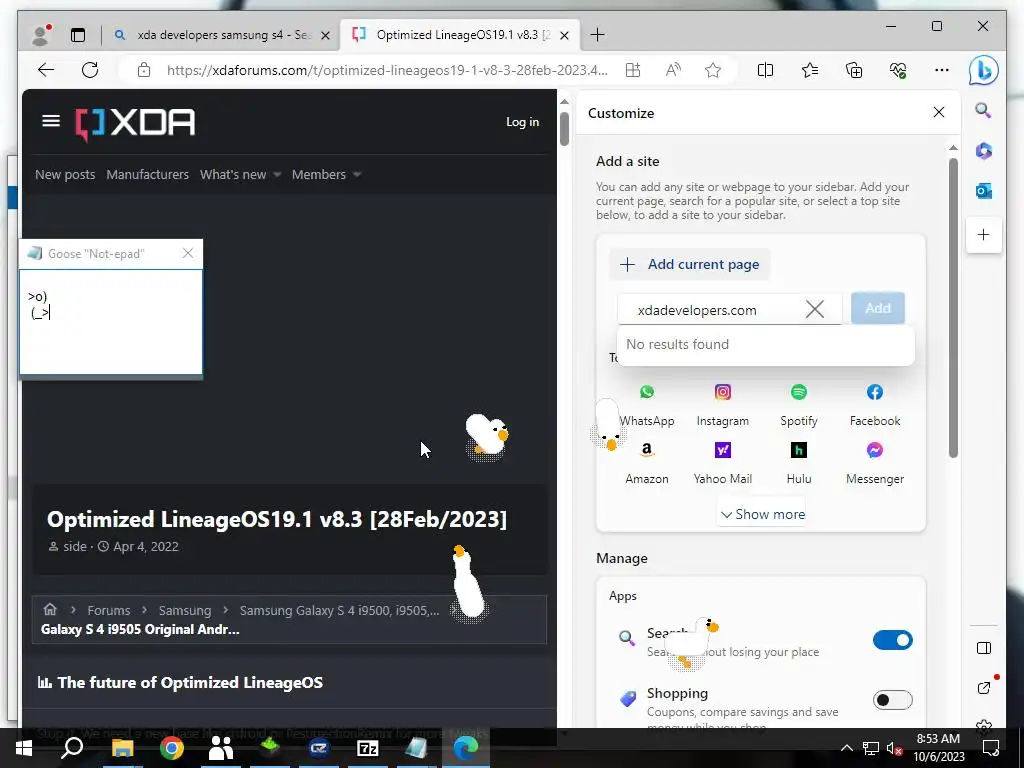This screenshot has height=768, width=1024.
Task: Add Yahoo Mail to sidebar
Action: click(x=723, y=462)
